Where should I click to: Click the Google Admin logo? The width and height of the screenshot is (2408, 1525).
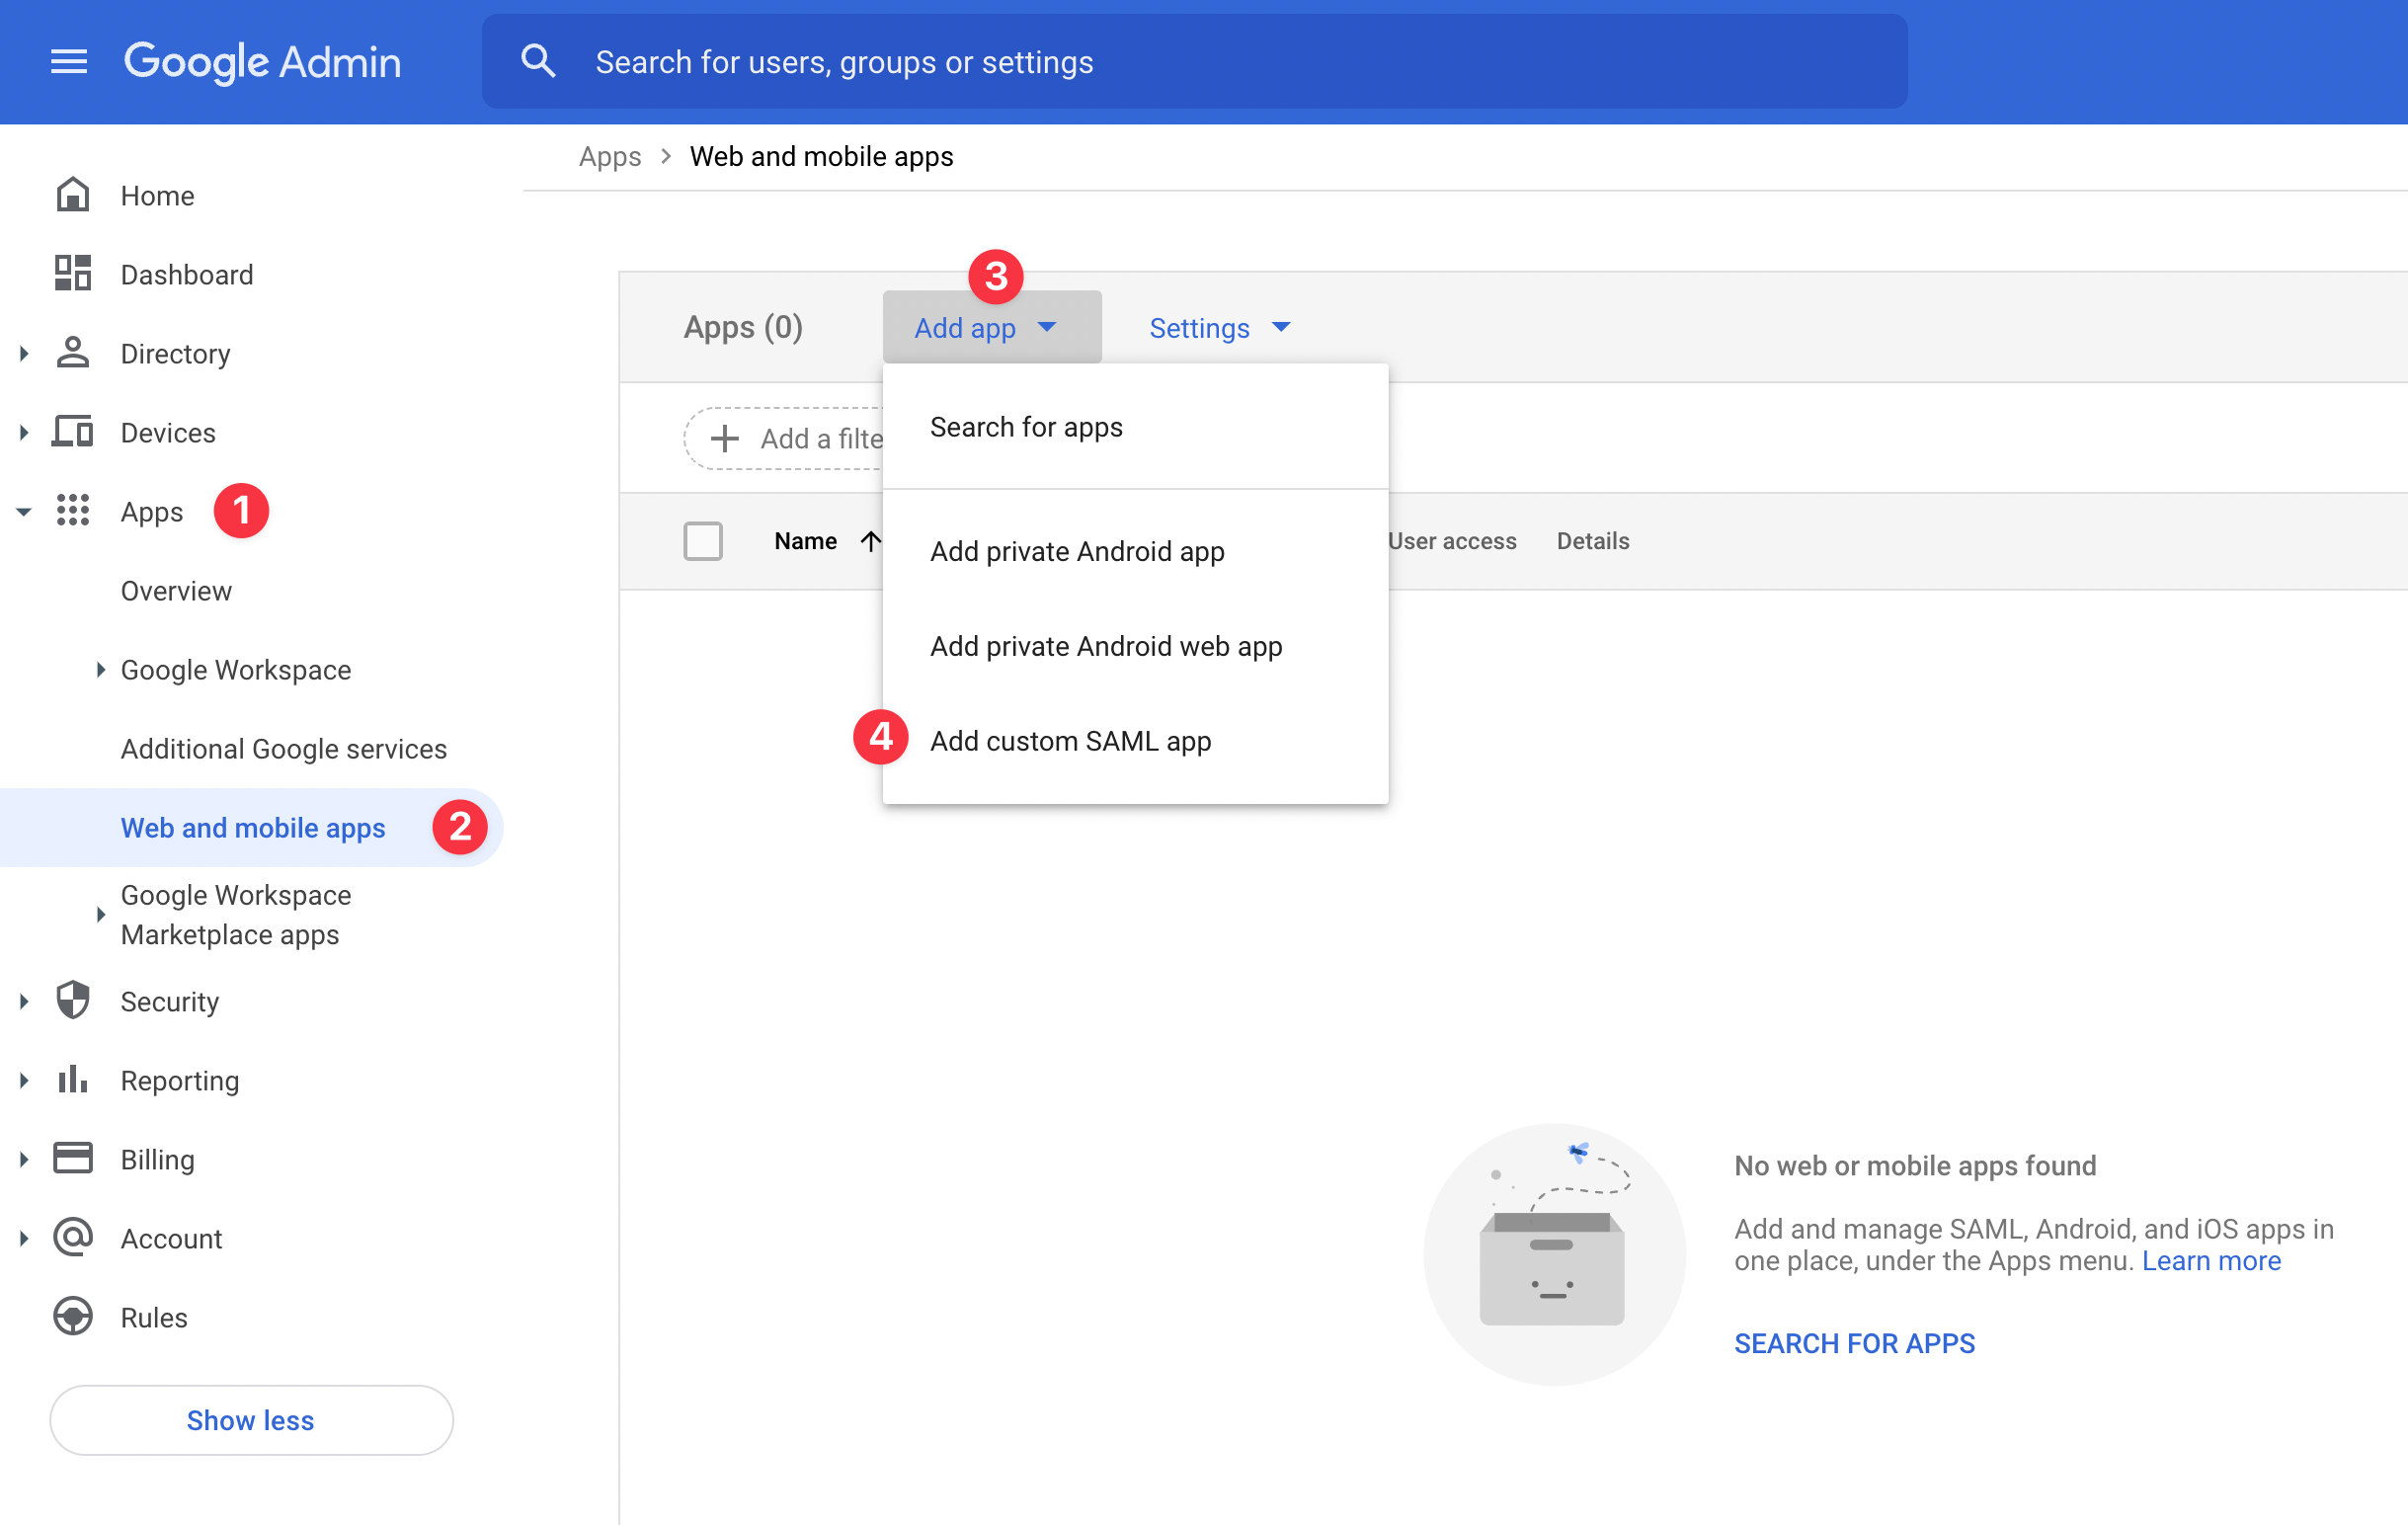pyautogui.click(x=262, y=62)
